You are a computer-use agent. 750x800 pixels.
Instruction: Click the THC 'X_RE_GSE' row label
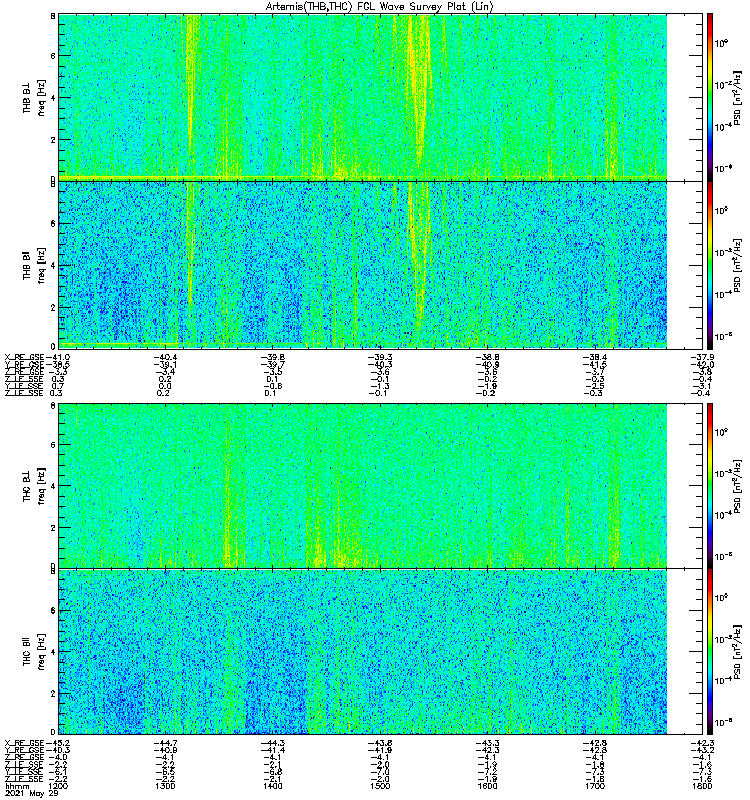[24, 743]
